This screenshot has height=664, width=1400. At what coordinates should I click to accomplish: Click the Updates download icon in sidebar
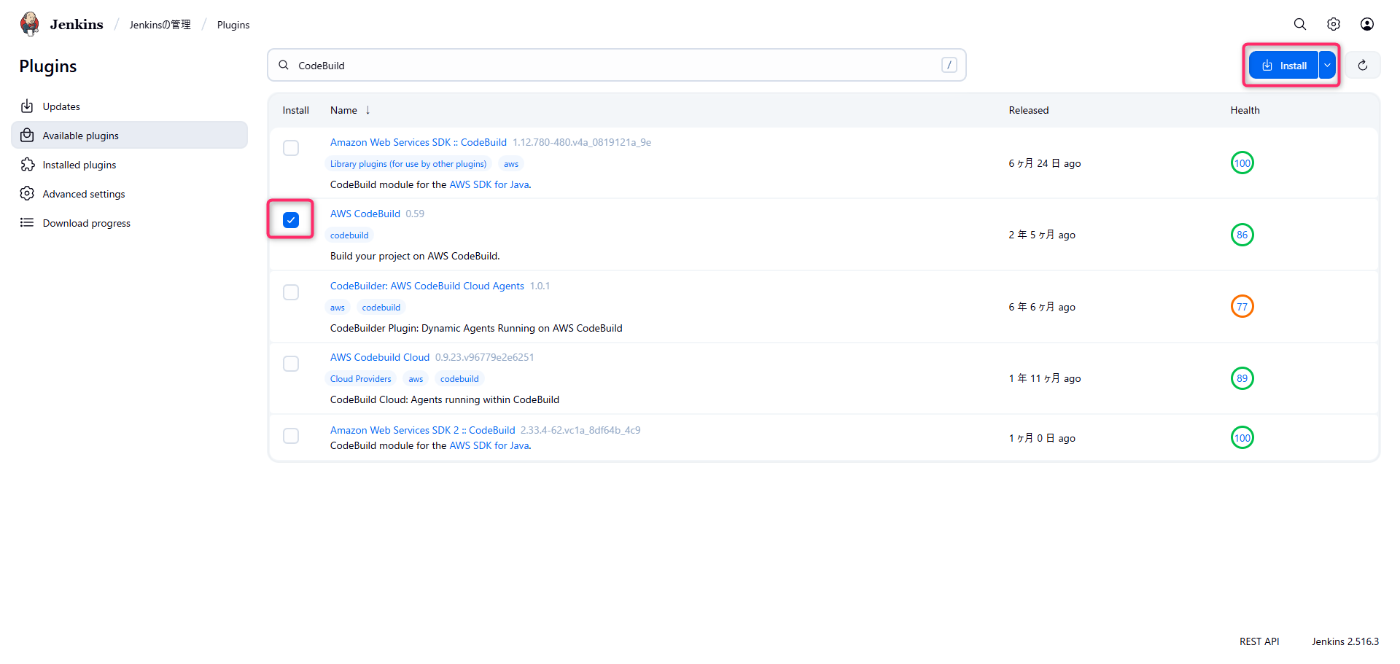coord(27,106)
